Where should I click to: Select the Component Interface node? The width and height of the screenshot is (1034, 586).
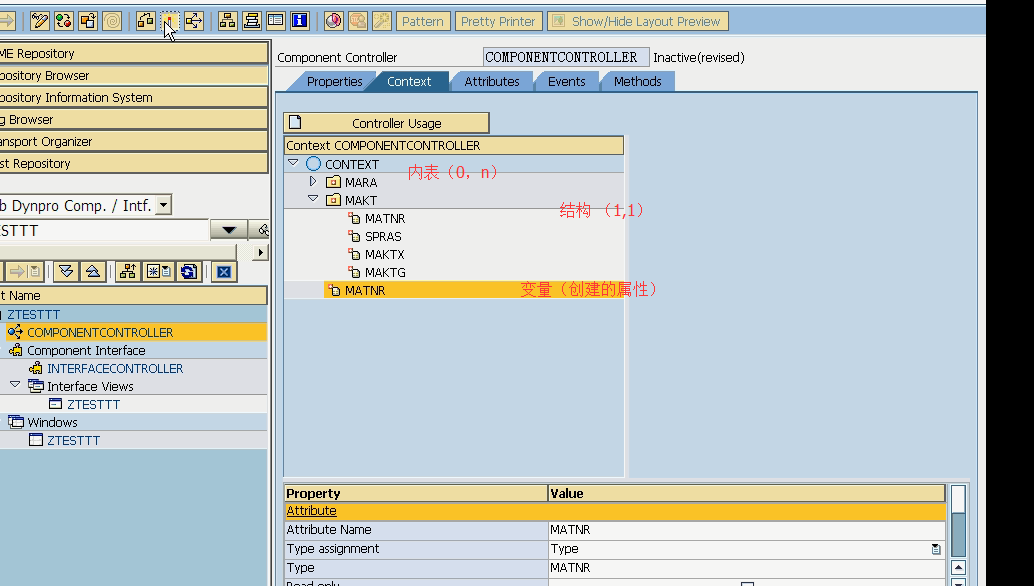point(86,351)
